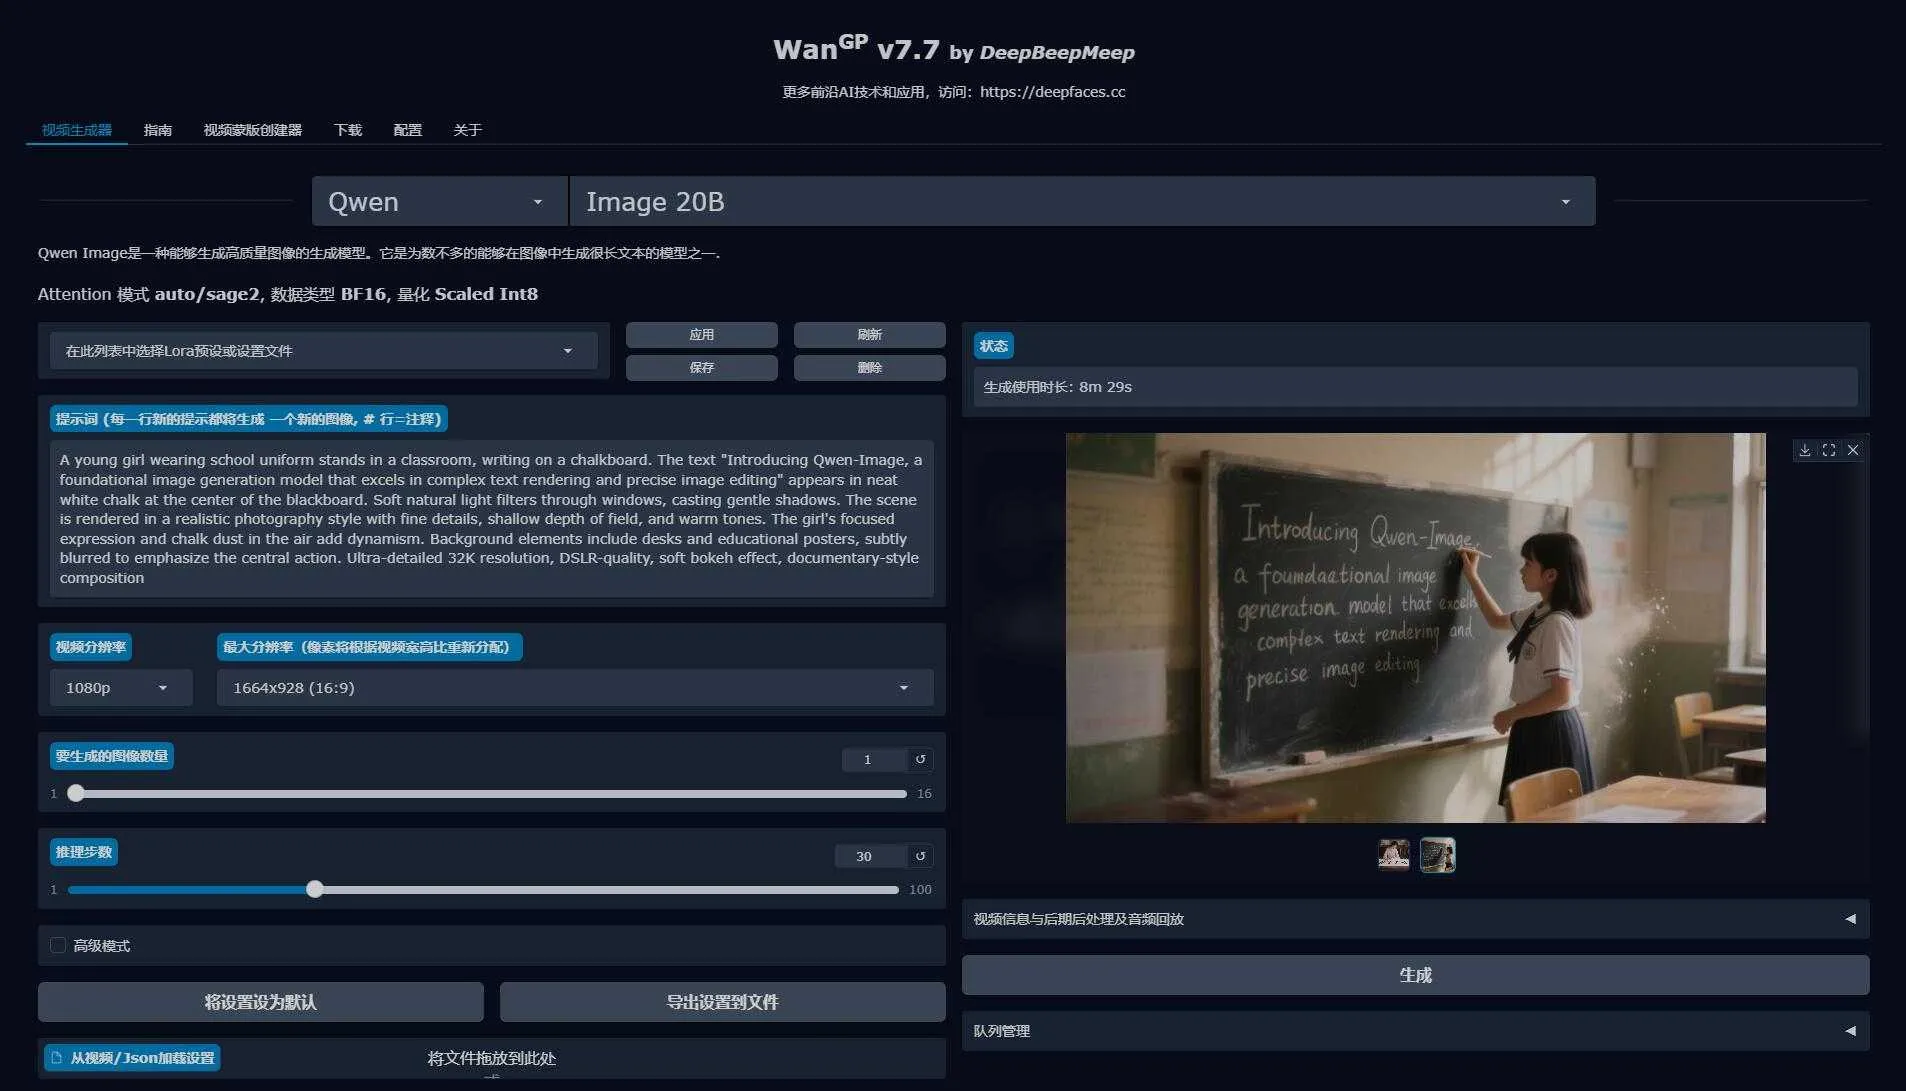Viewport: 1906px width, 1091px height.
Task: Download the generated image
Action: 1804,450
